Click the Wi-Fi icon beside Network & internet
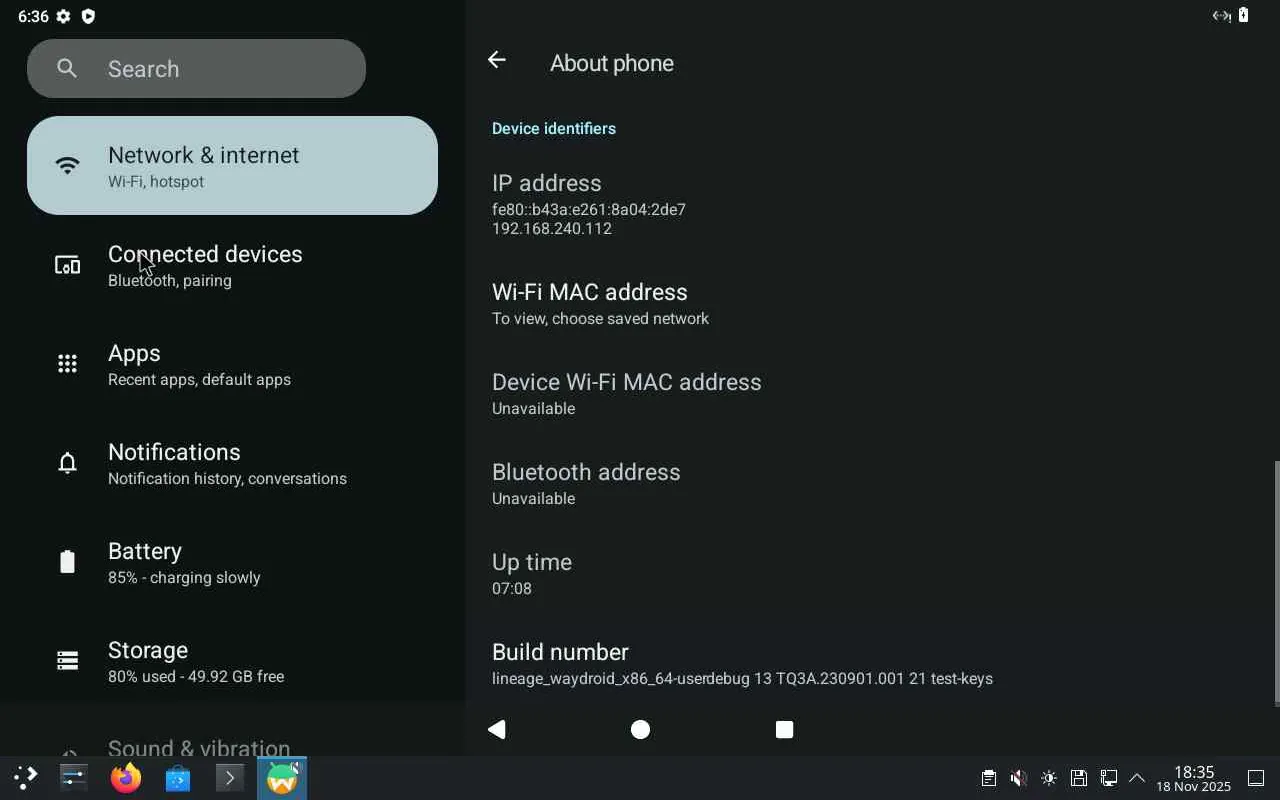This screenshot has height=800, width=1280. pos(67,166)
